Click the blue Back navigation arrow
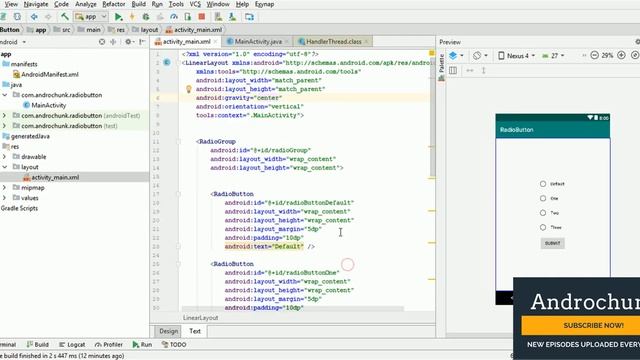Screen dimensions: 640x360 (x=34, y=17)
